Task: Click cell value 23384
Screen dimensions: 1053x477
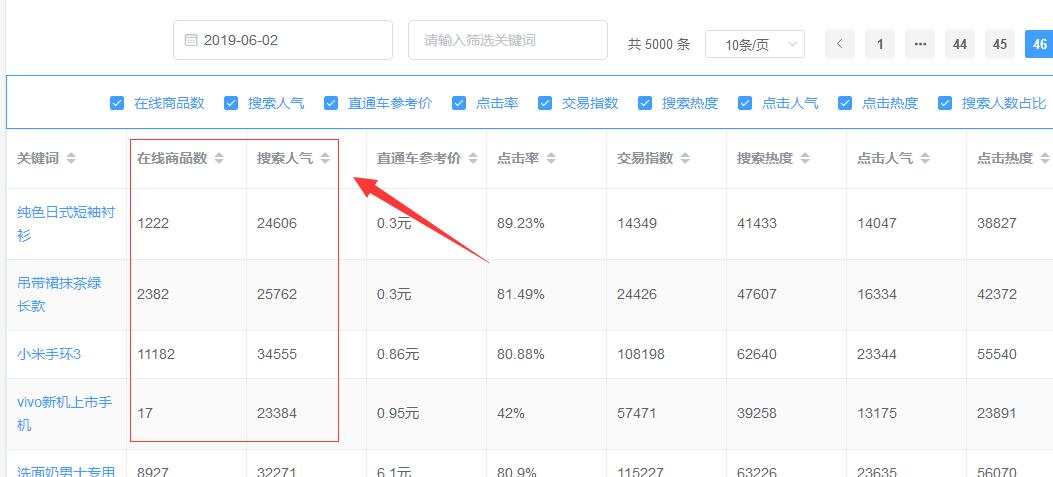Action: click(x=277, y=413)
